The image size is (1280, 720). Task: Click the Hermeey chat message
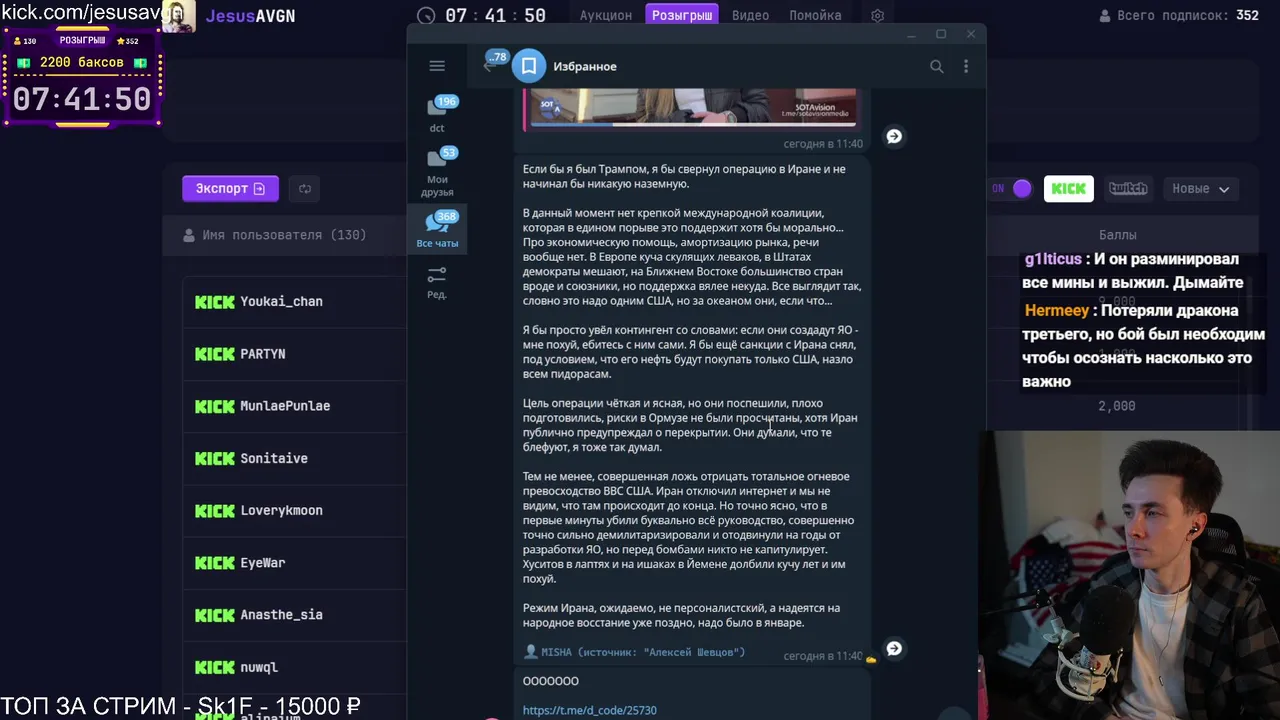1143,346
